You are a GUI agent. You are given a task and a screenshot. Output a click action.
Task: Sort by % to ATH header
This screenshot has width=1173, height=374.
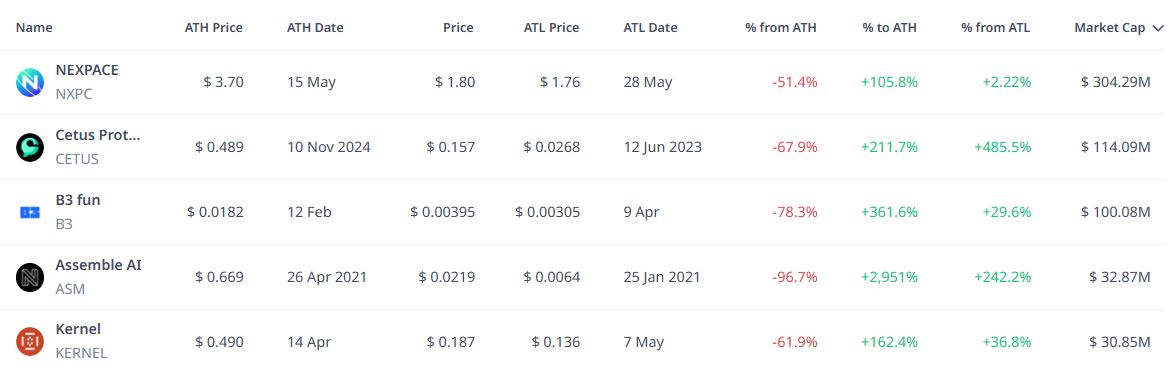point(889,28)
